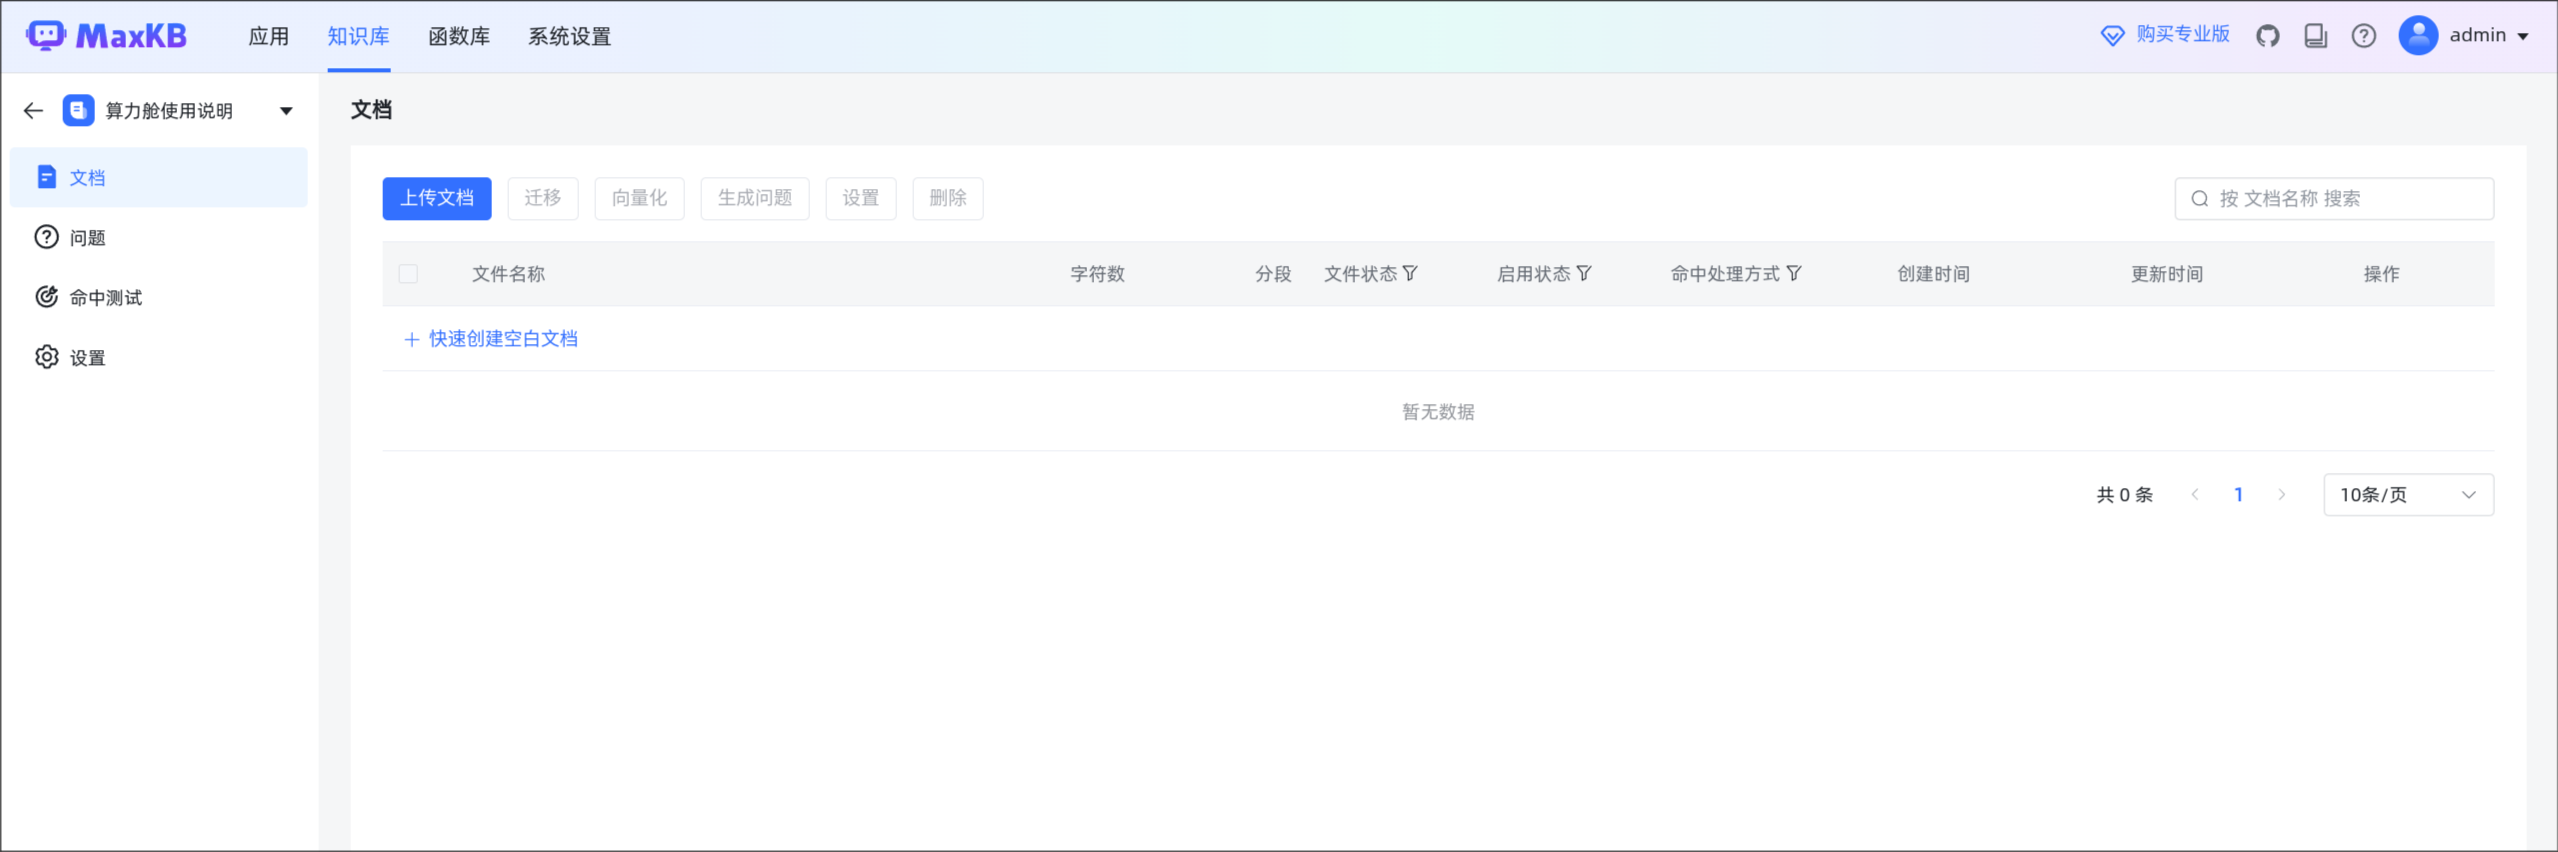Click the 生成问题 button

tap(755, 198)
